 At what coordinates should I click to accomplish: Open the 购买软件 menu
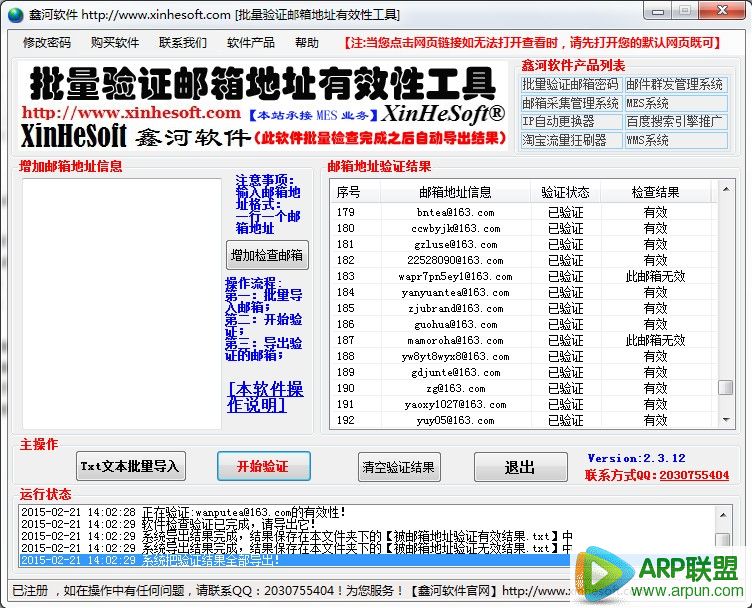(115, 43)
